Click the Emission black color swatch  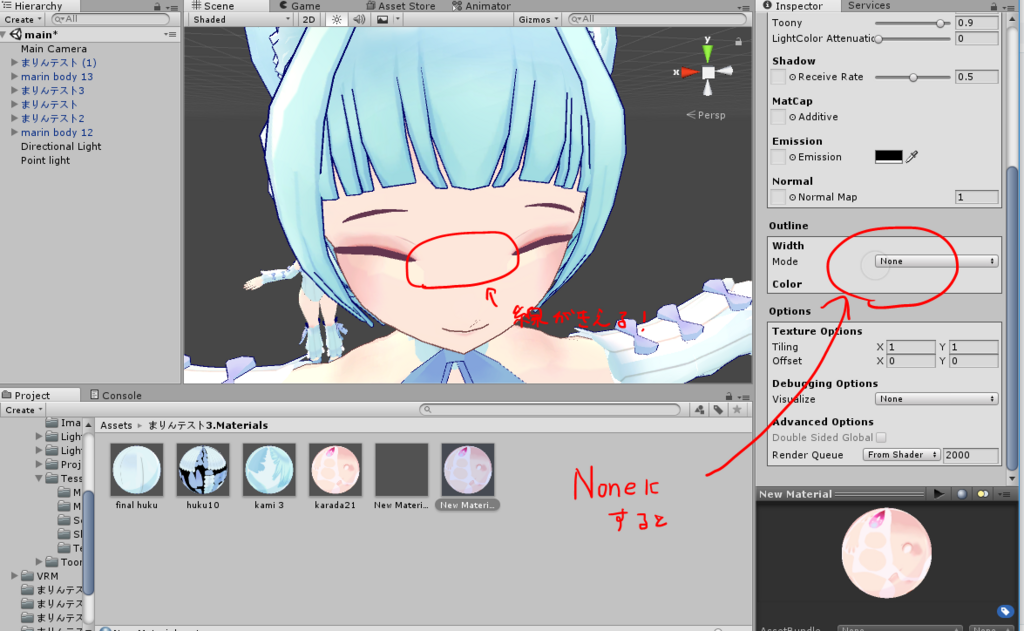coord(888,156)
